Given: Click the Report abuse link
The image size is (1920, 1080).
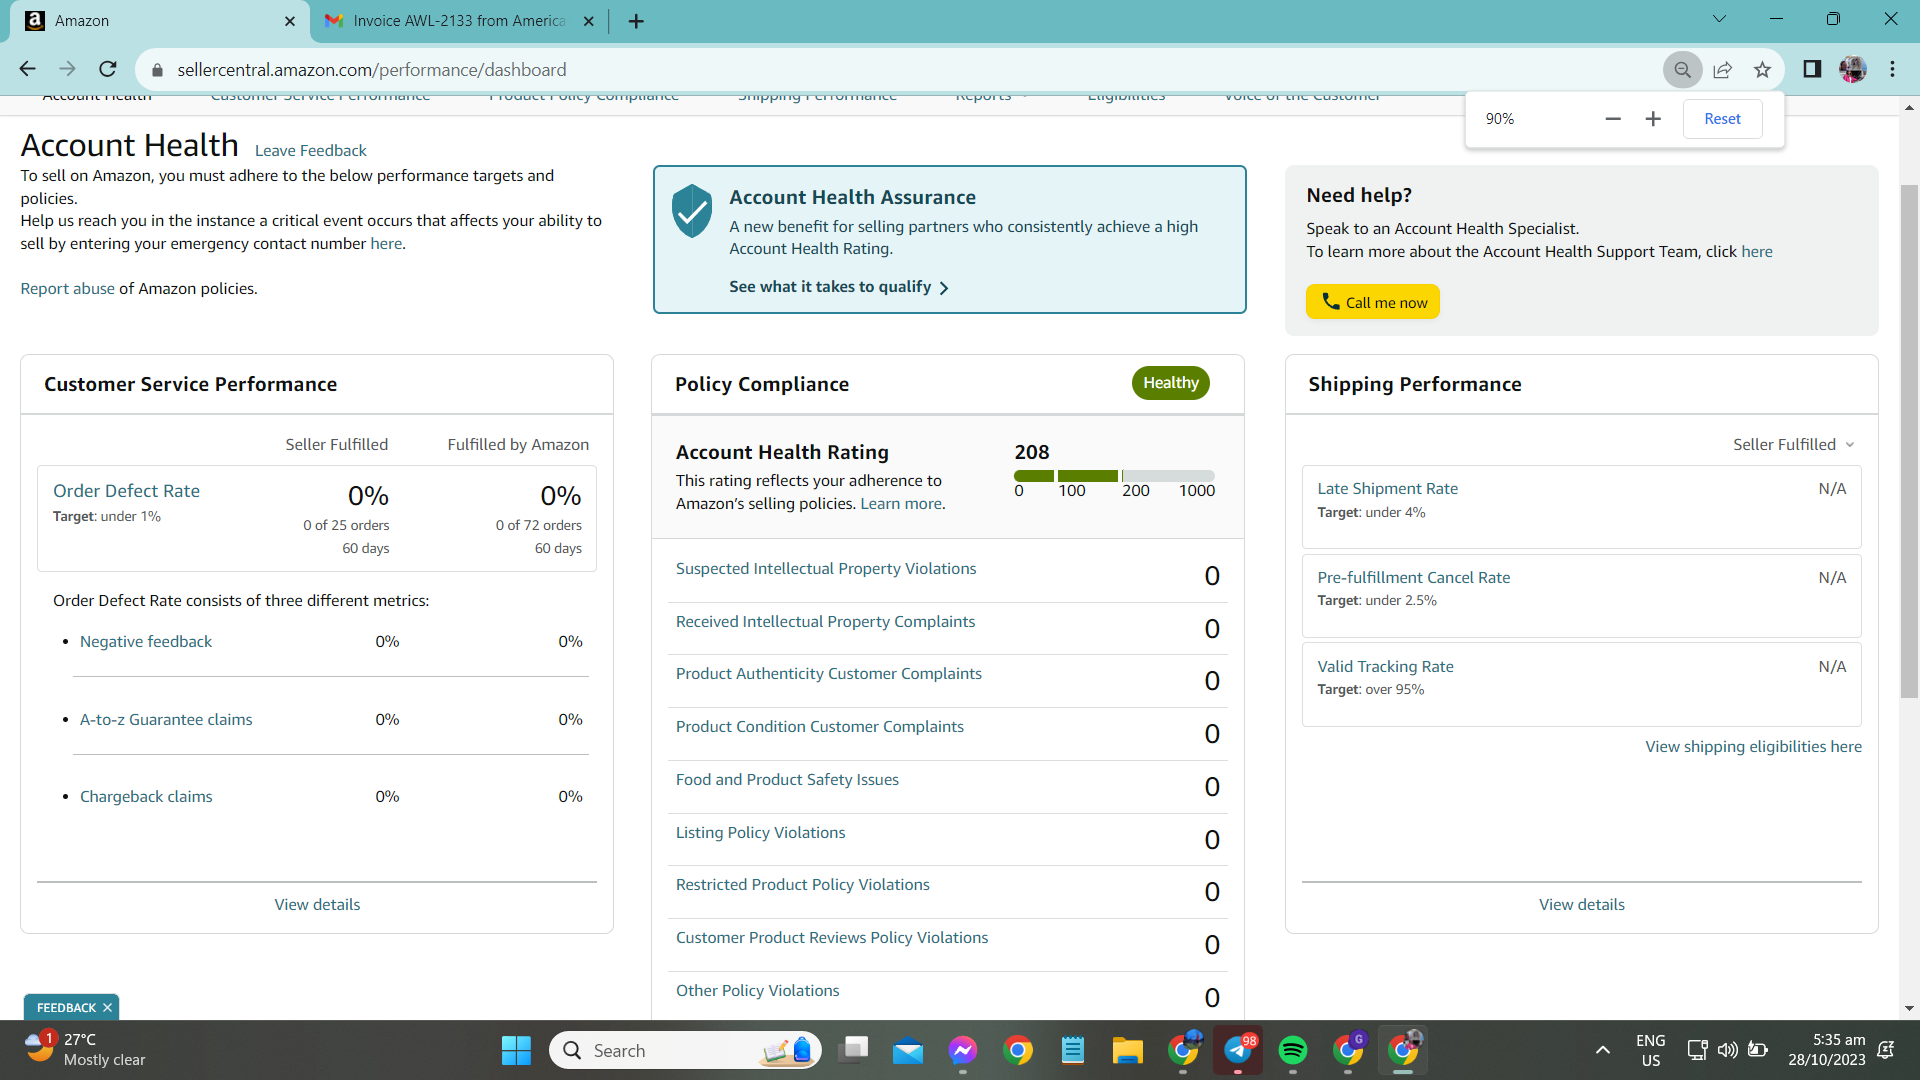Looking at the screenshot, I should (x=68, y=289).
